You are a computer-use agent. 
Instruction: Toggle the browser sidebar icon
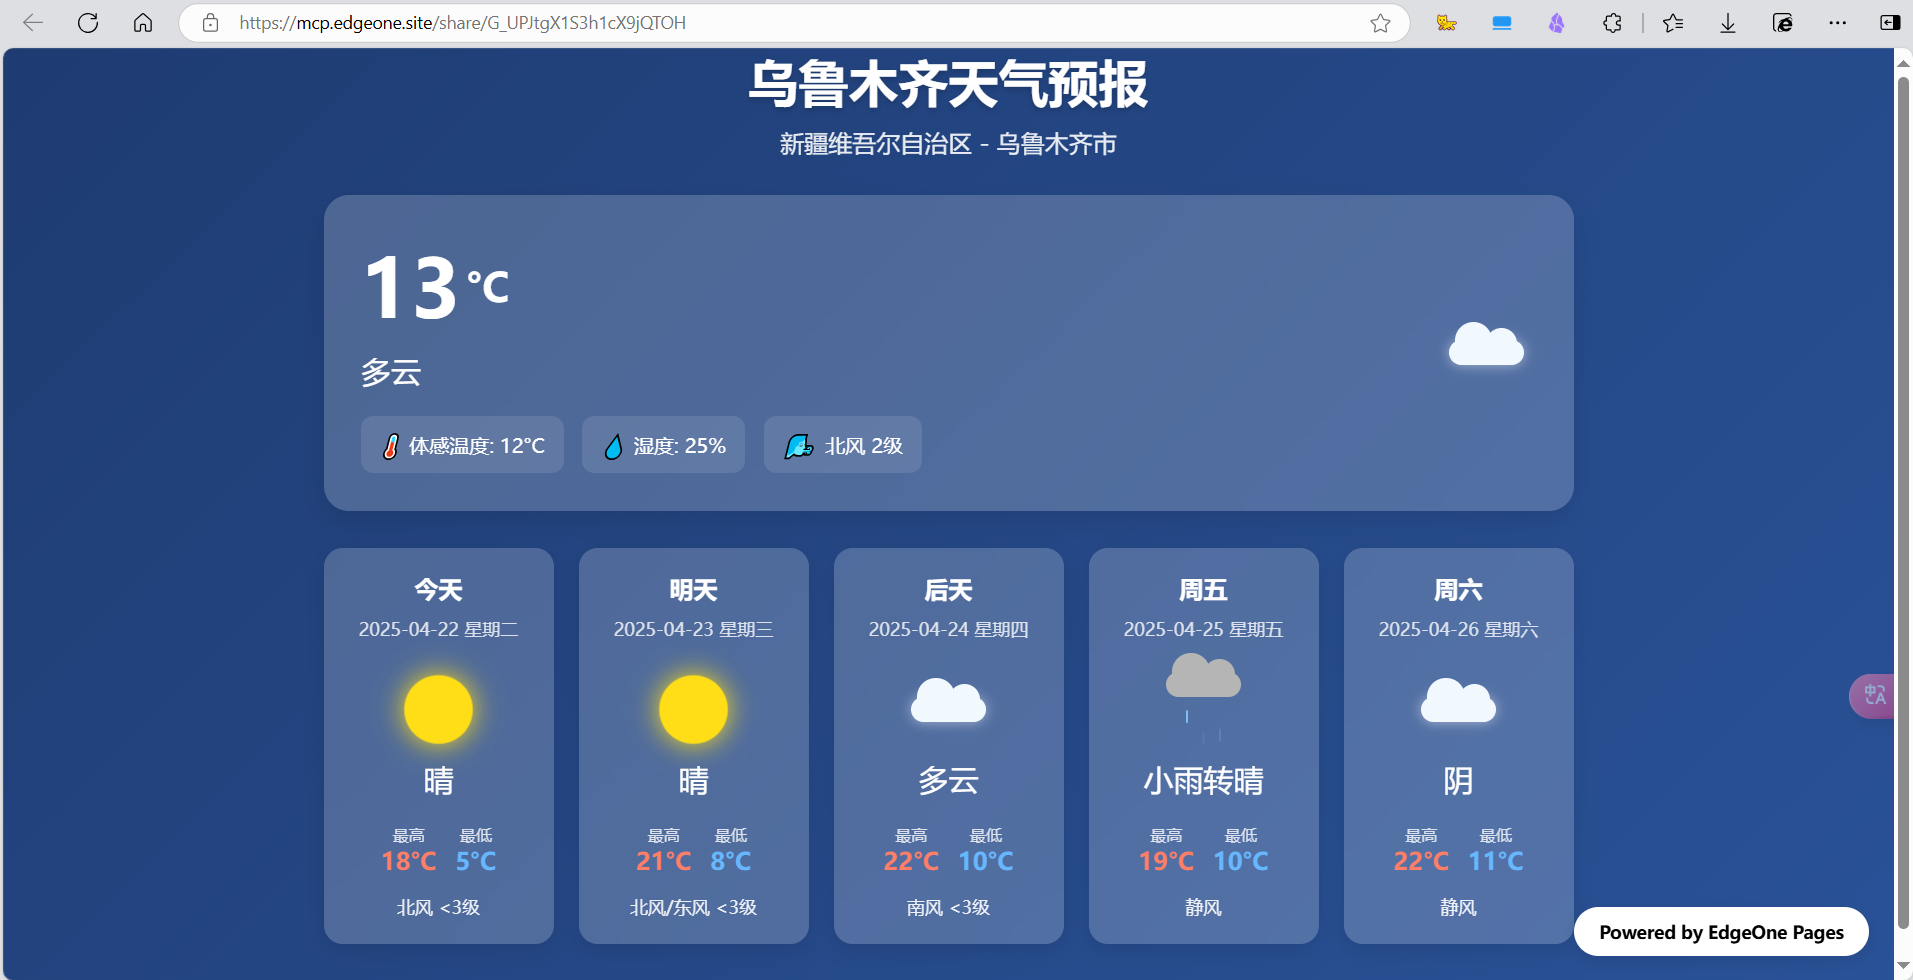point(1889,23)
